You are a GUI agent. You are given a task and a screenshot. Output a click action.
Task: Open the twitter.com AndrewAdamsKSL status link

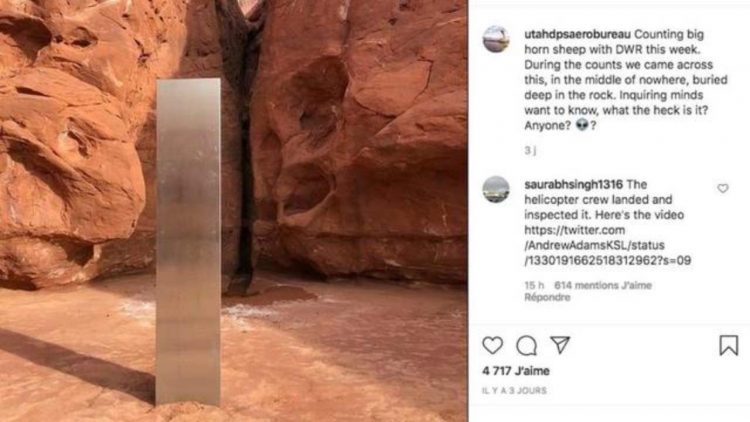607,245
